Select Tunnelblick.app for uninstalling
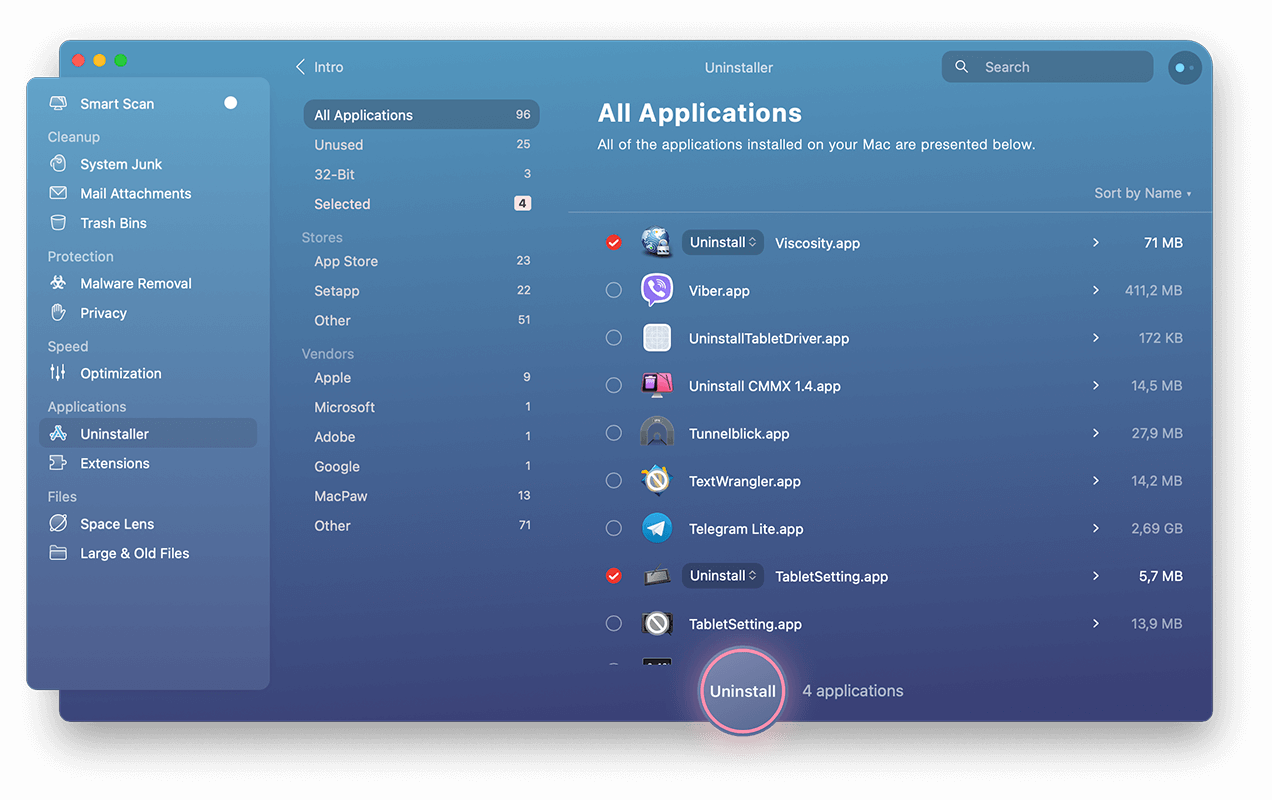The width and height of the screenshot is (1272, 800). pos(613,433)
